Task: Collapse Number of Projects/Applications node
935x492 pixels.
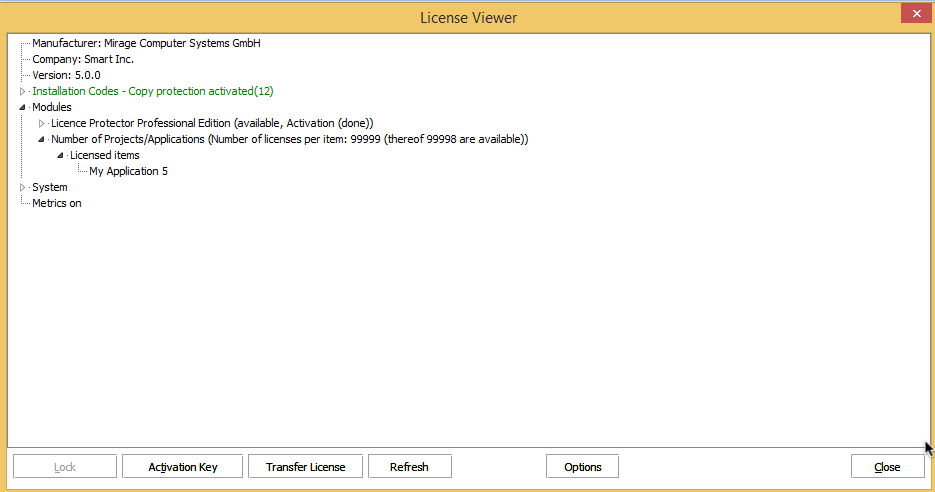Action: click(42, 140)
